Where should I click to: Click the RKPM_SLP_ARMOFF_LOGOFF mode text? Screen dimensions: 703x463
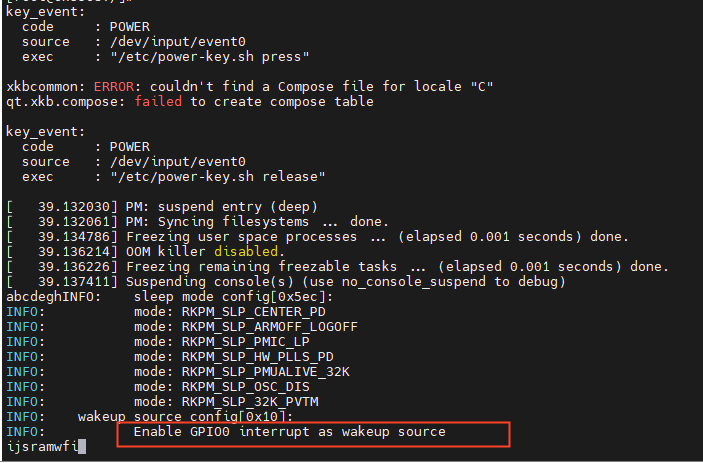[x=270, y=327]
